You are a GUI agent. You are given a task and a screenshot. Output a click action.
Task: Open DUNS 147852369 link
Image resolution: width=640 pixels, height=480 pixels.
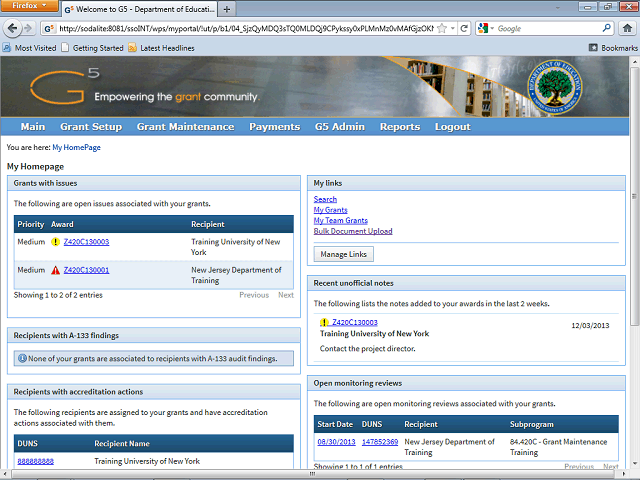[380, 442]
